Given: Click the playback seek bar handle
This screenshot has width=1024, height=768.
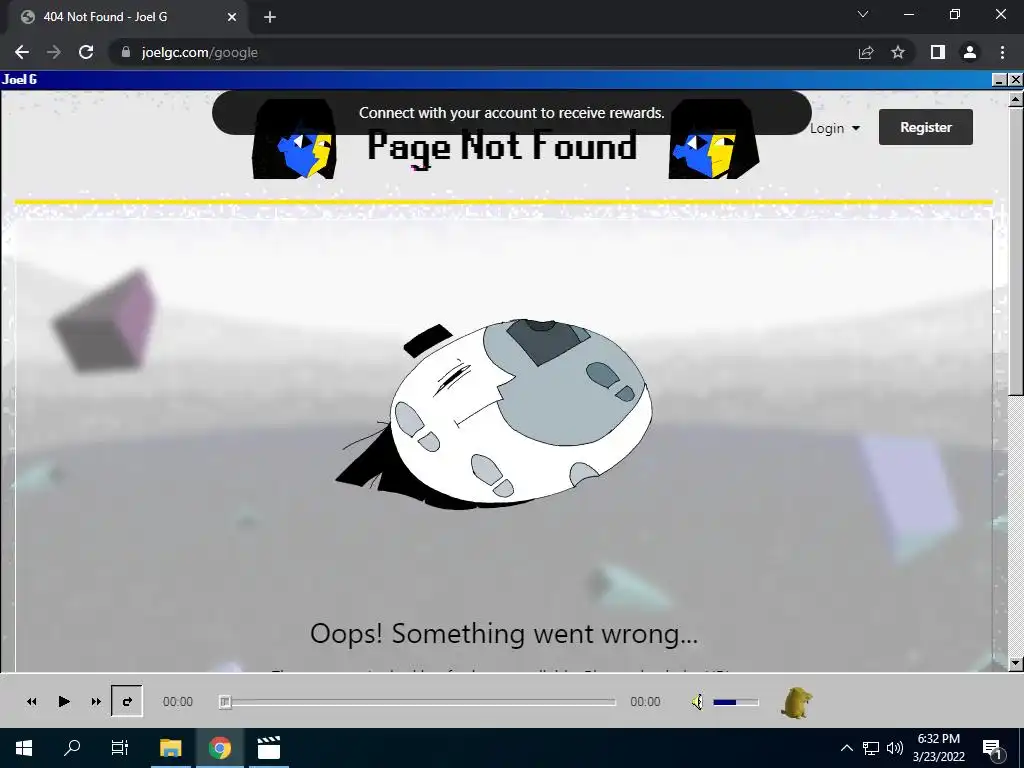Looking at the screenshot, I should (225, 702).
